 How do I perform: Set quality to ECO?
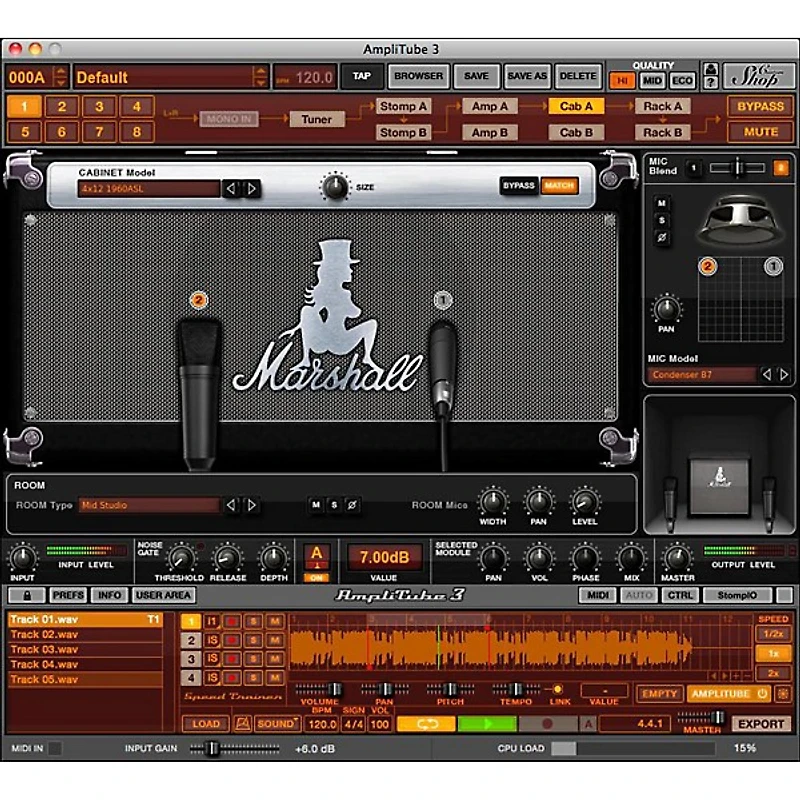[682, 81]
